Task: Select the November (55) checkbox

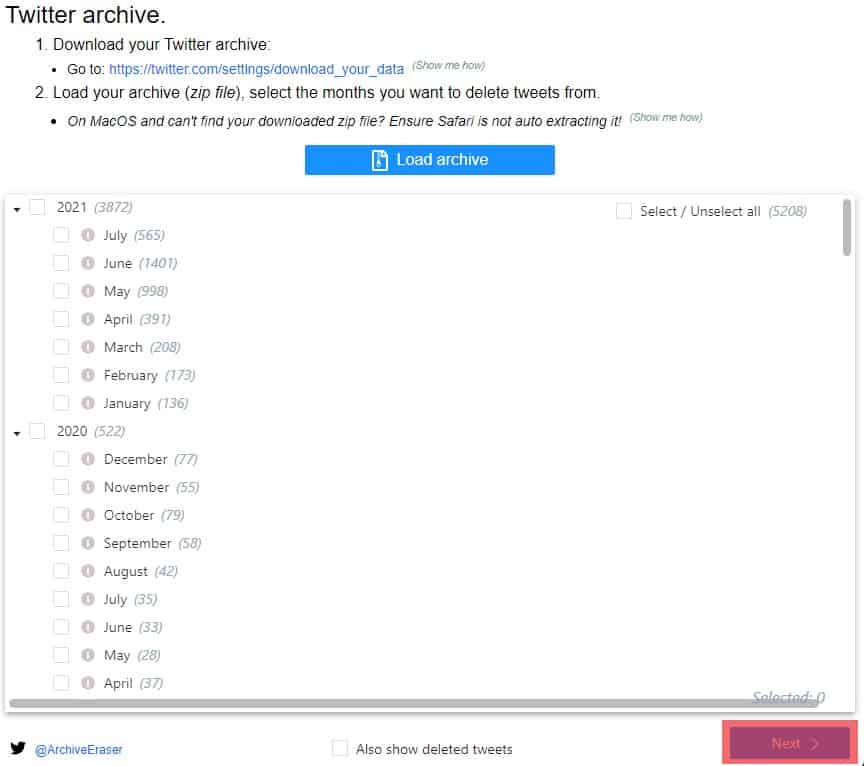Action: tap(61, 487)
